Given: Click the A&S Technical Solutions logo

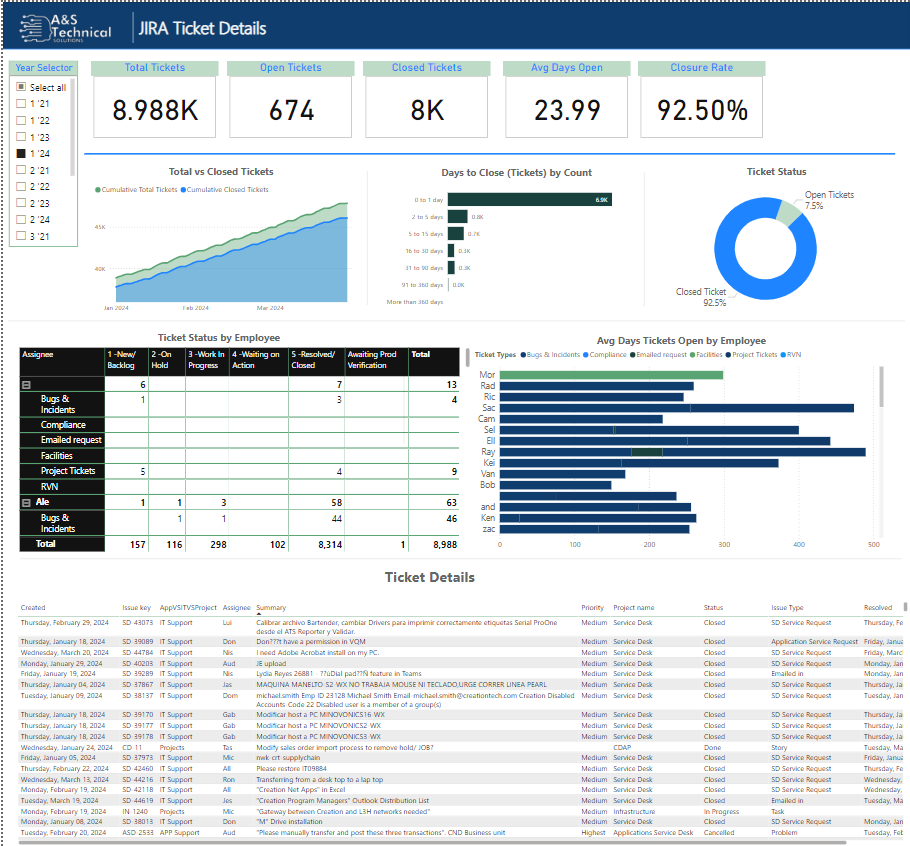Looking at the screenshot, I should [65, 28].
